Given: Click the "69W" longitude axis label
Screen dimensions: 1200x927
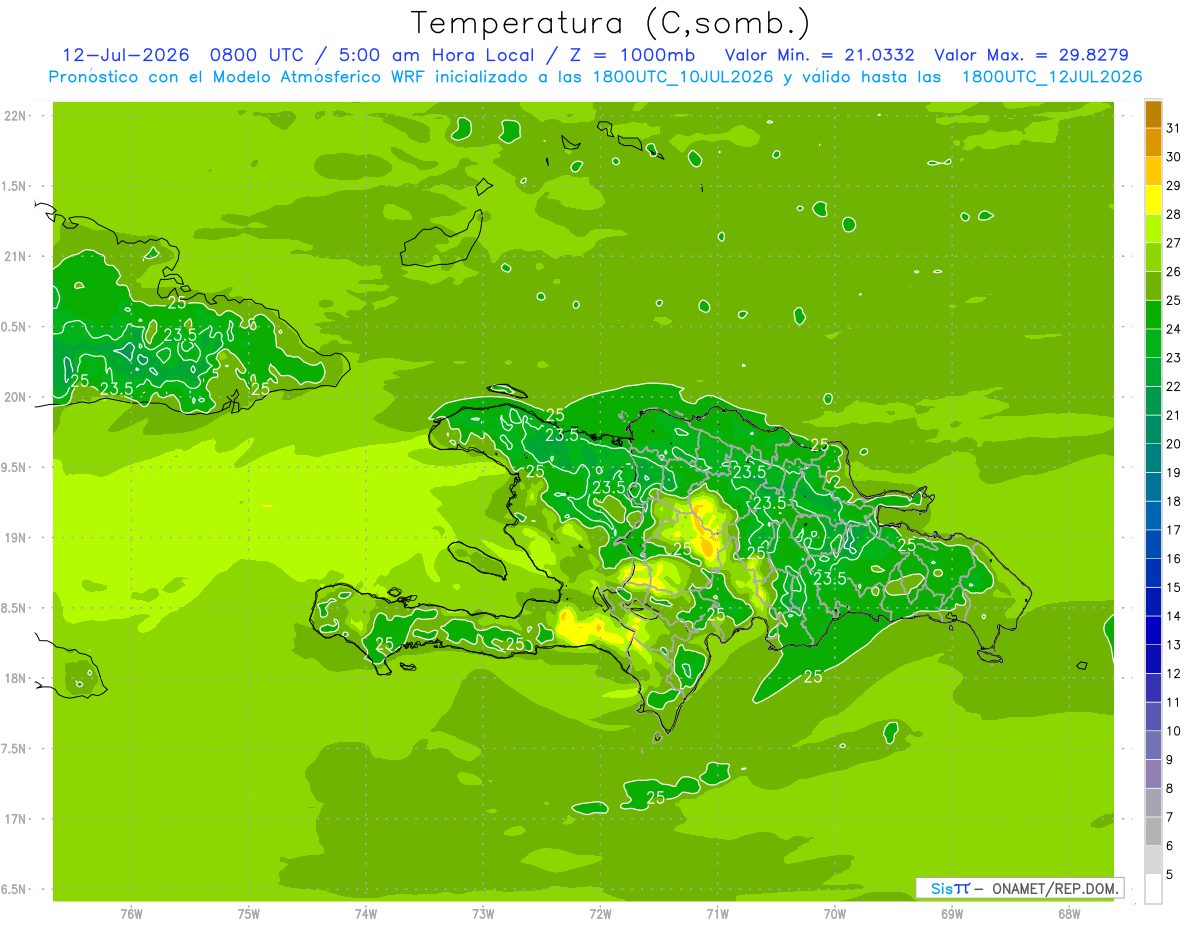Looking at the screenshot, I should click(952, 914).
